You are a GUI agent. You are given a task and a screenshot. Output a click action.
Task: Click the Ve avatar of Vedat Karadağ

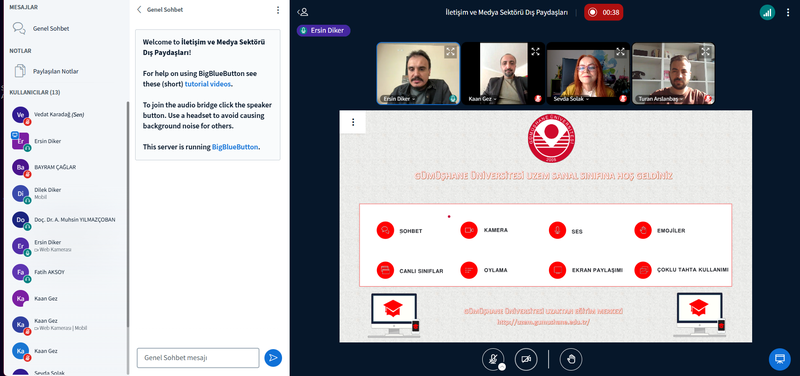(x=20, y=115)
